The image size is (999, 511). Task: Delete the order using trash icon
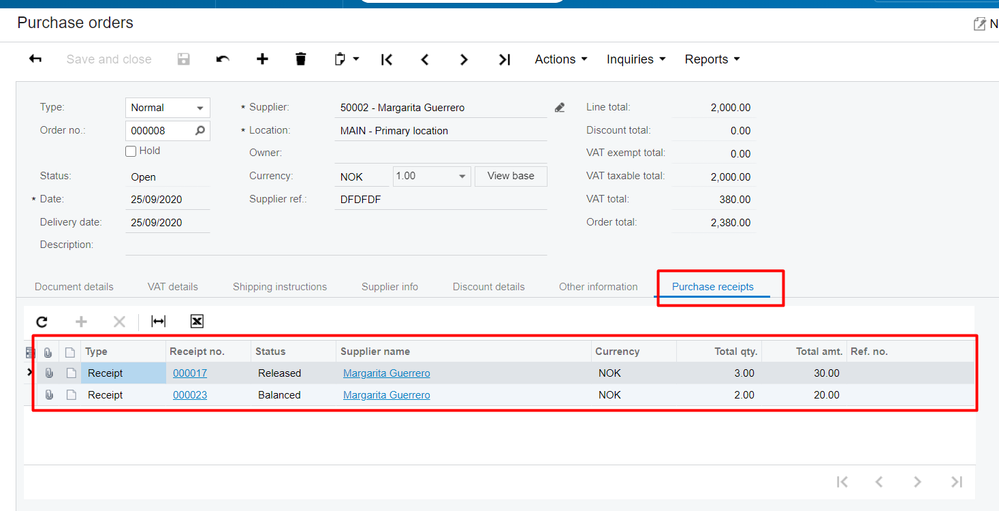(x=301, y=60)
